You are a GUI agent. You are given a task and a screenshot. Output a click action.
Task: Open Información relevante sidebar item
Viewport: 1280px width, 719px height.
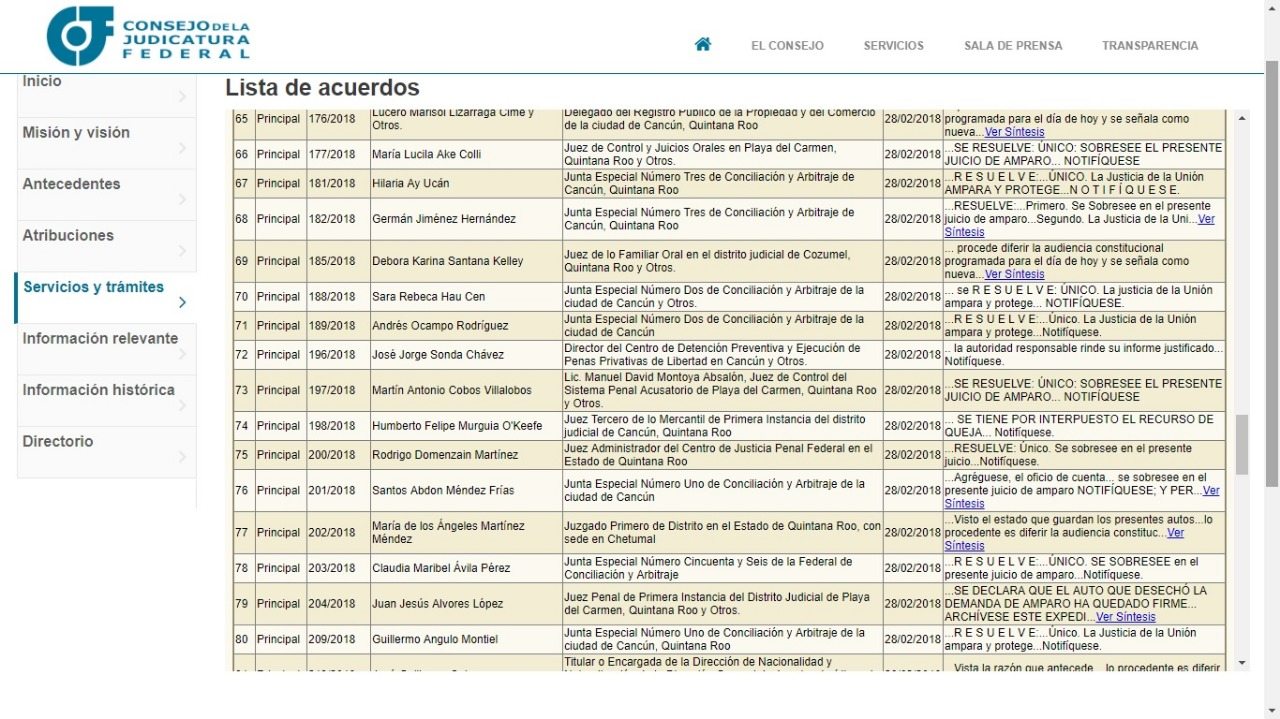click(100, 339)
